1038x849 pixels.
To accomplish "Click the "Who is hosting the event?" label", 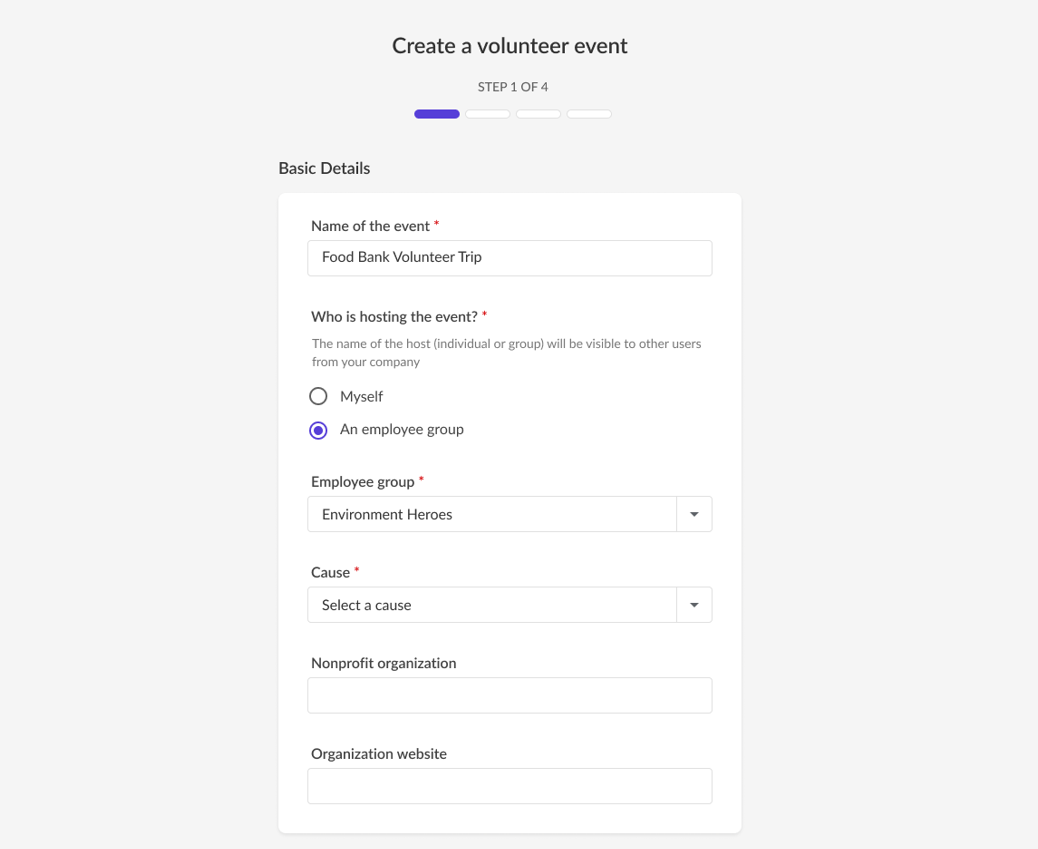I will (394, 317).
